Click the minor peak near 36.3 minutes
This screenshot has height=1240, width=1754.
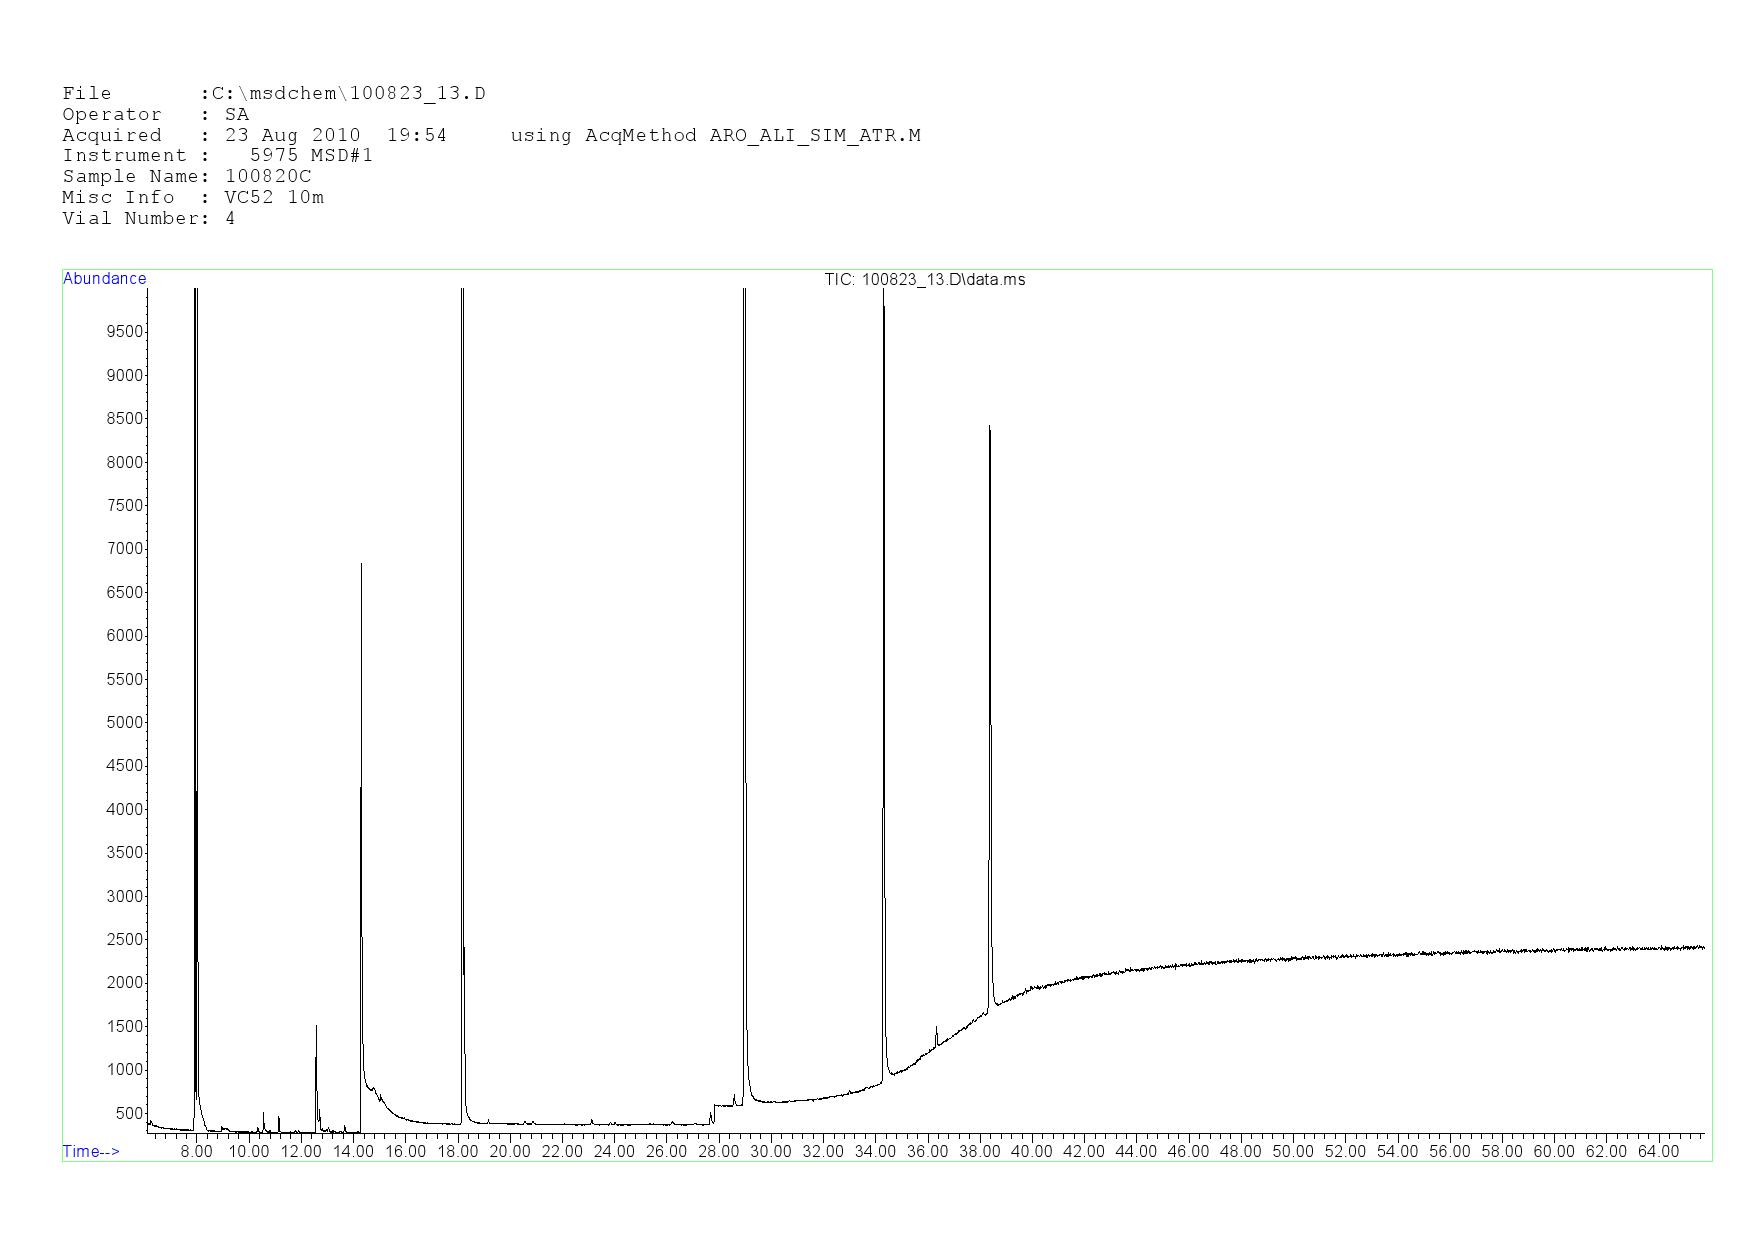tap(936, 1029)
